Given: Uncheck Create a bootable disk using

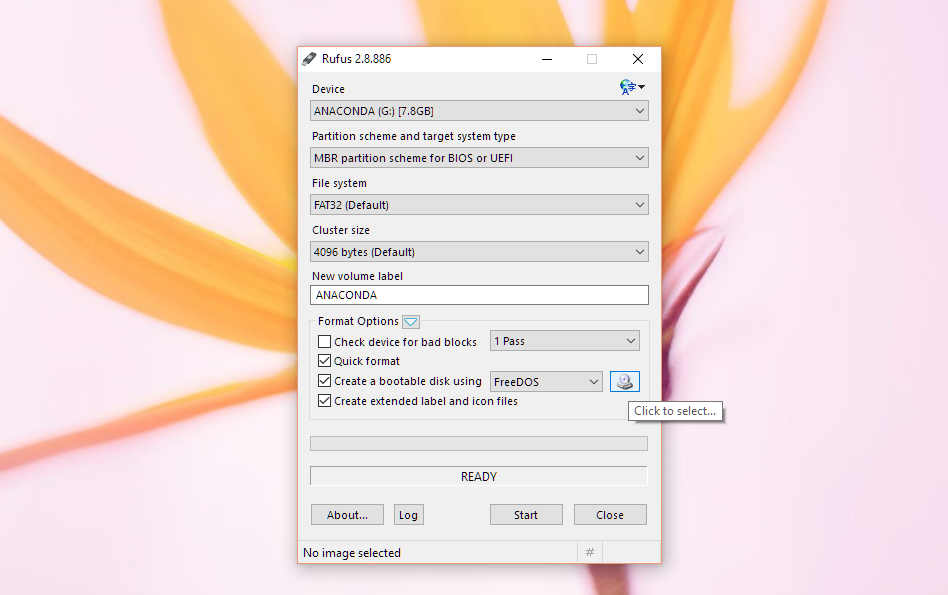Looking at the screenshot, I should coord(324,380).
